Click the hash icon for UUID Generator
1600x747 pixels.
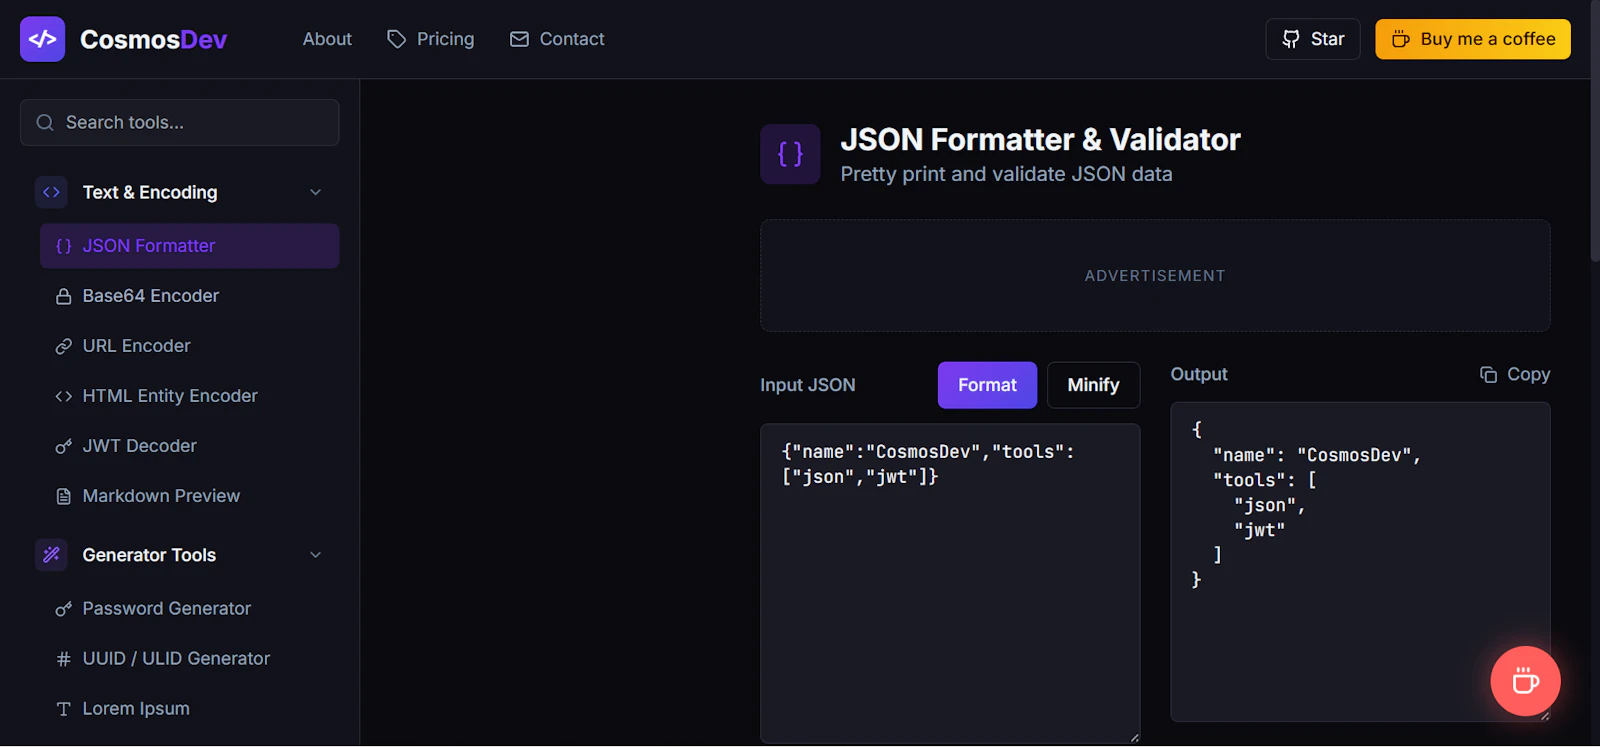click(x=63, y=659)
